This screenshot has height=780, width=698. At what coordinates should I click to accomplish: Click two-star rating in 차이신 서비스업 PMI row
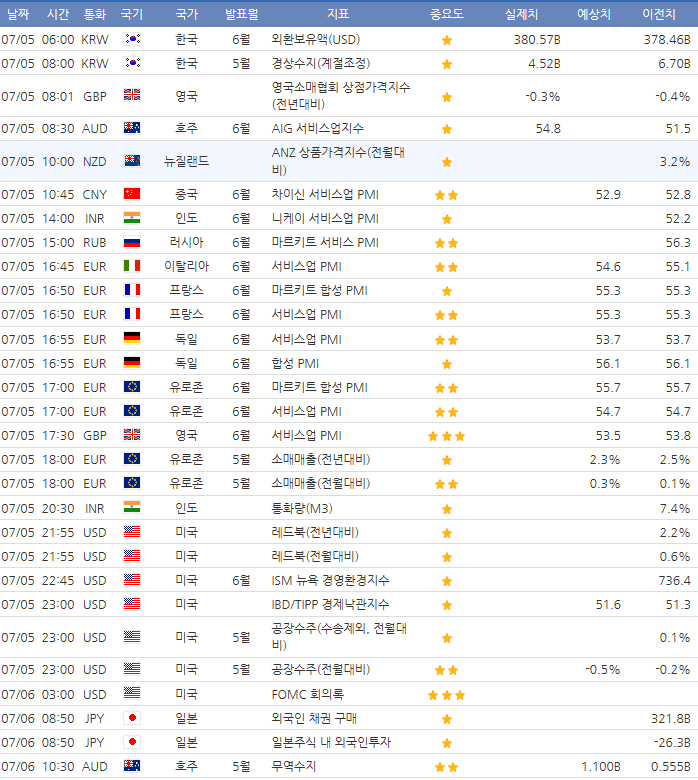tap(446, 195)
